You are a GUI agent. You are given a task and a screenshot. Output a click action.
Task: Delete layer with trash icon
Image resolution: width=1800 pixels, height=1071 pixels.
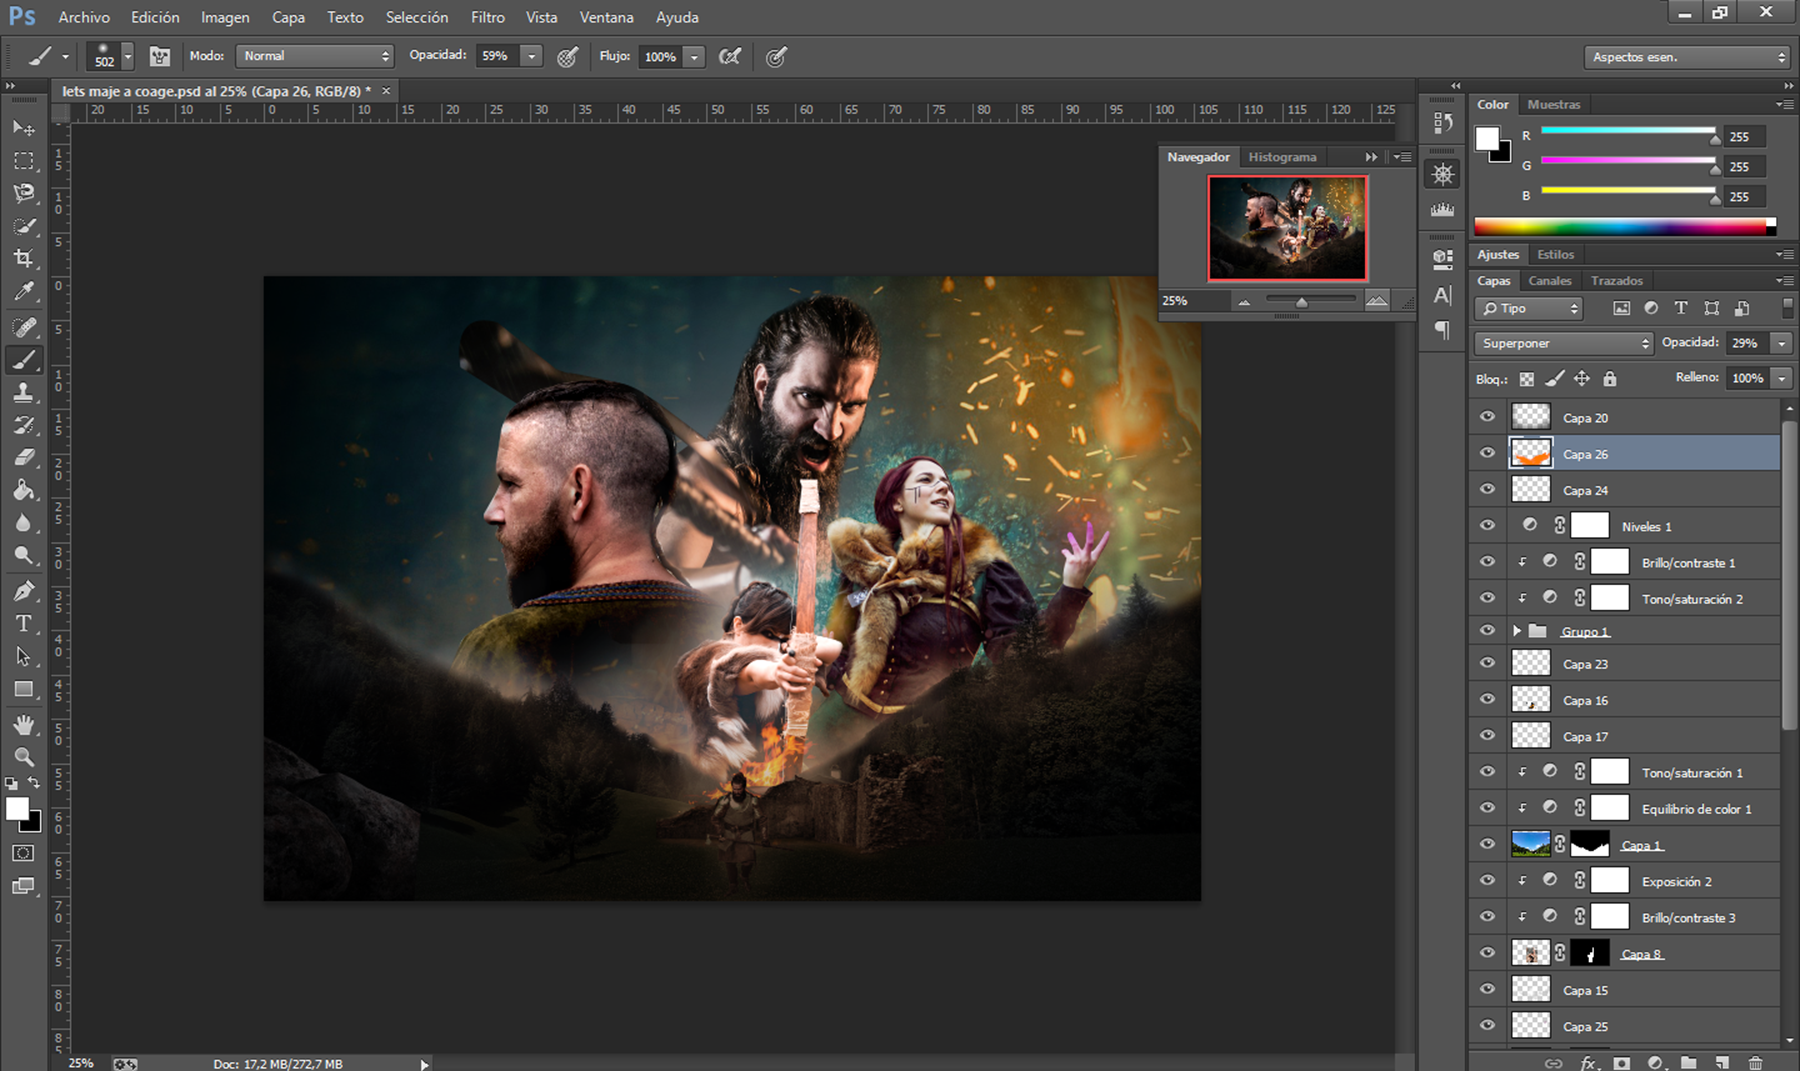pyautogui.click(x=1755, y=1063)
